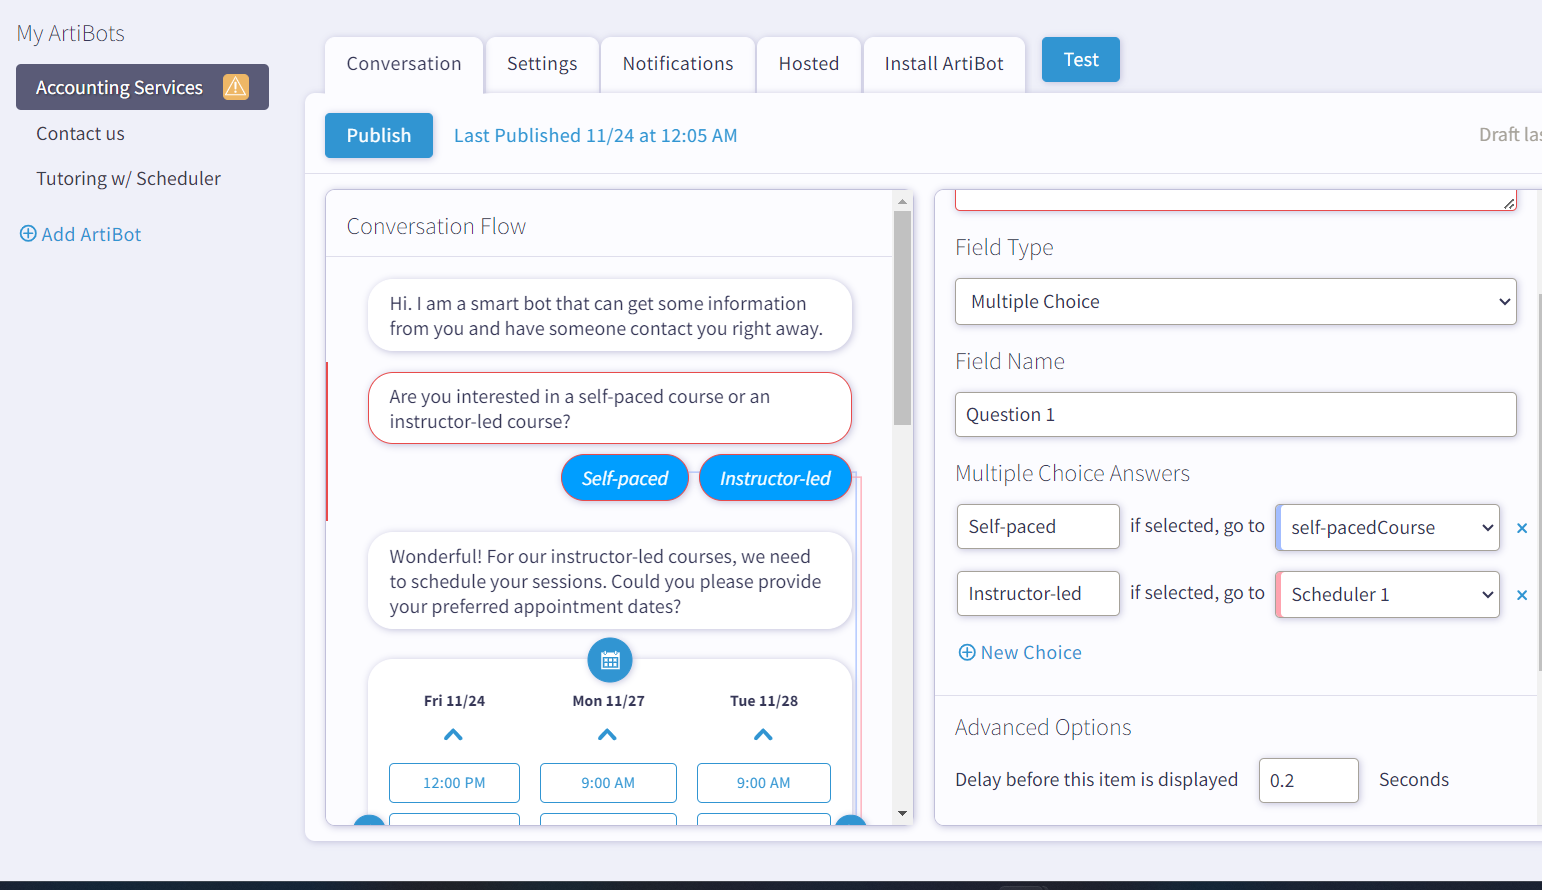The height and width of the screenshot is (890, 1542).
Task: Select the 9:00 AM slot under Mon 11/27
Action: [x=608, y=783]
